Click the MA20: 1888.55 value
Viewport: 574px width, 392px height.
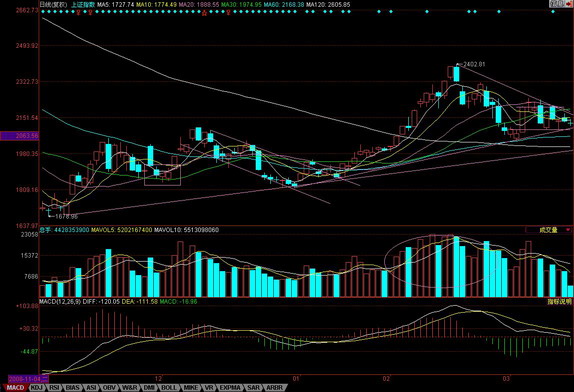pyautogui.click(x=199, y=5)
